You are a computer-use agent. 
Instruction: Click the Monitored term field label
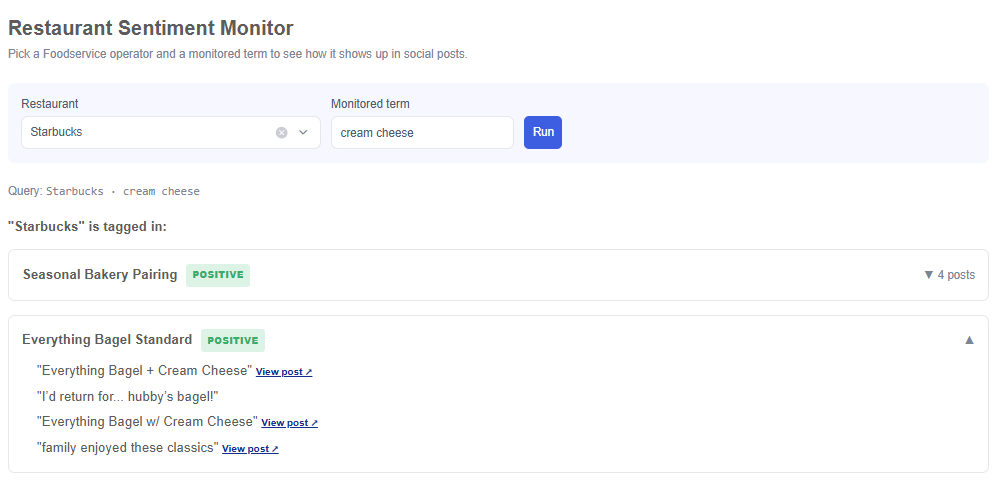pos(370,103)
